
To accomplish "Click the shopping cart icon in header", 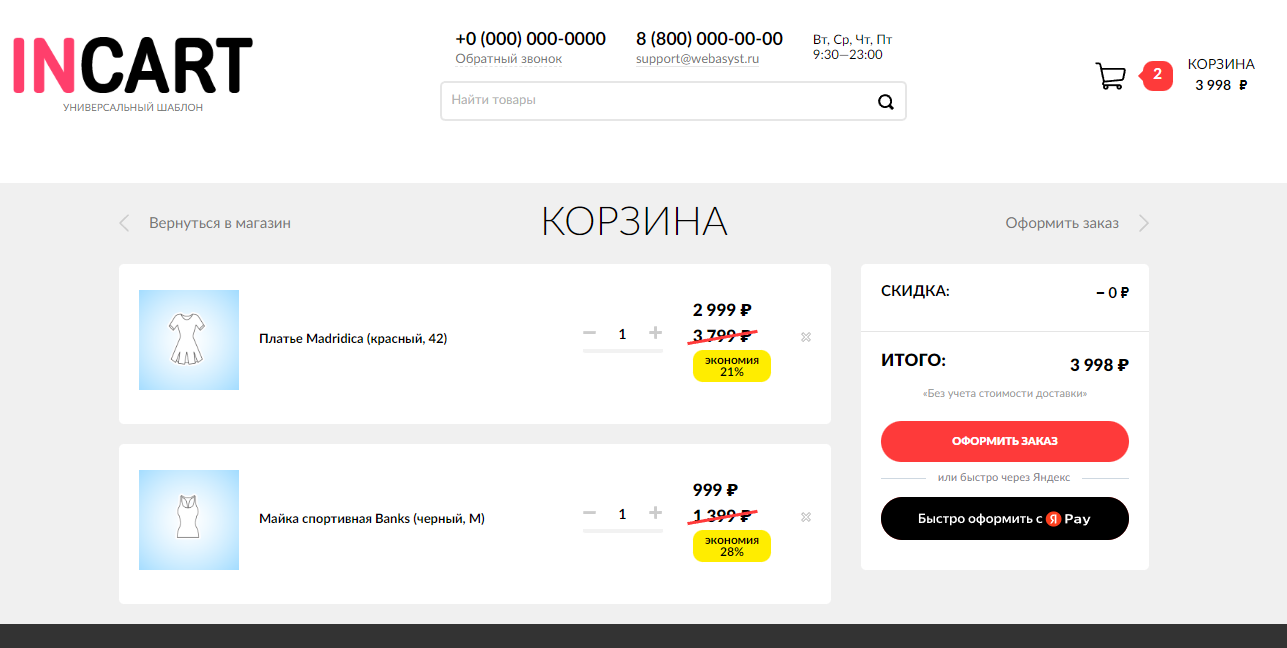I will tap(1110, 76).
